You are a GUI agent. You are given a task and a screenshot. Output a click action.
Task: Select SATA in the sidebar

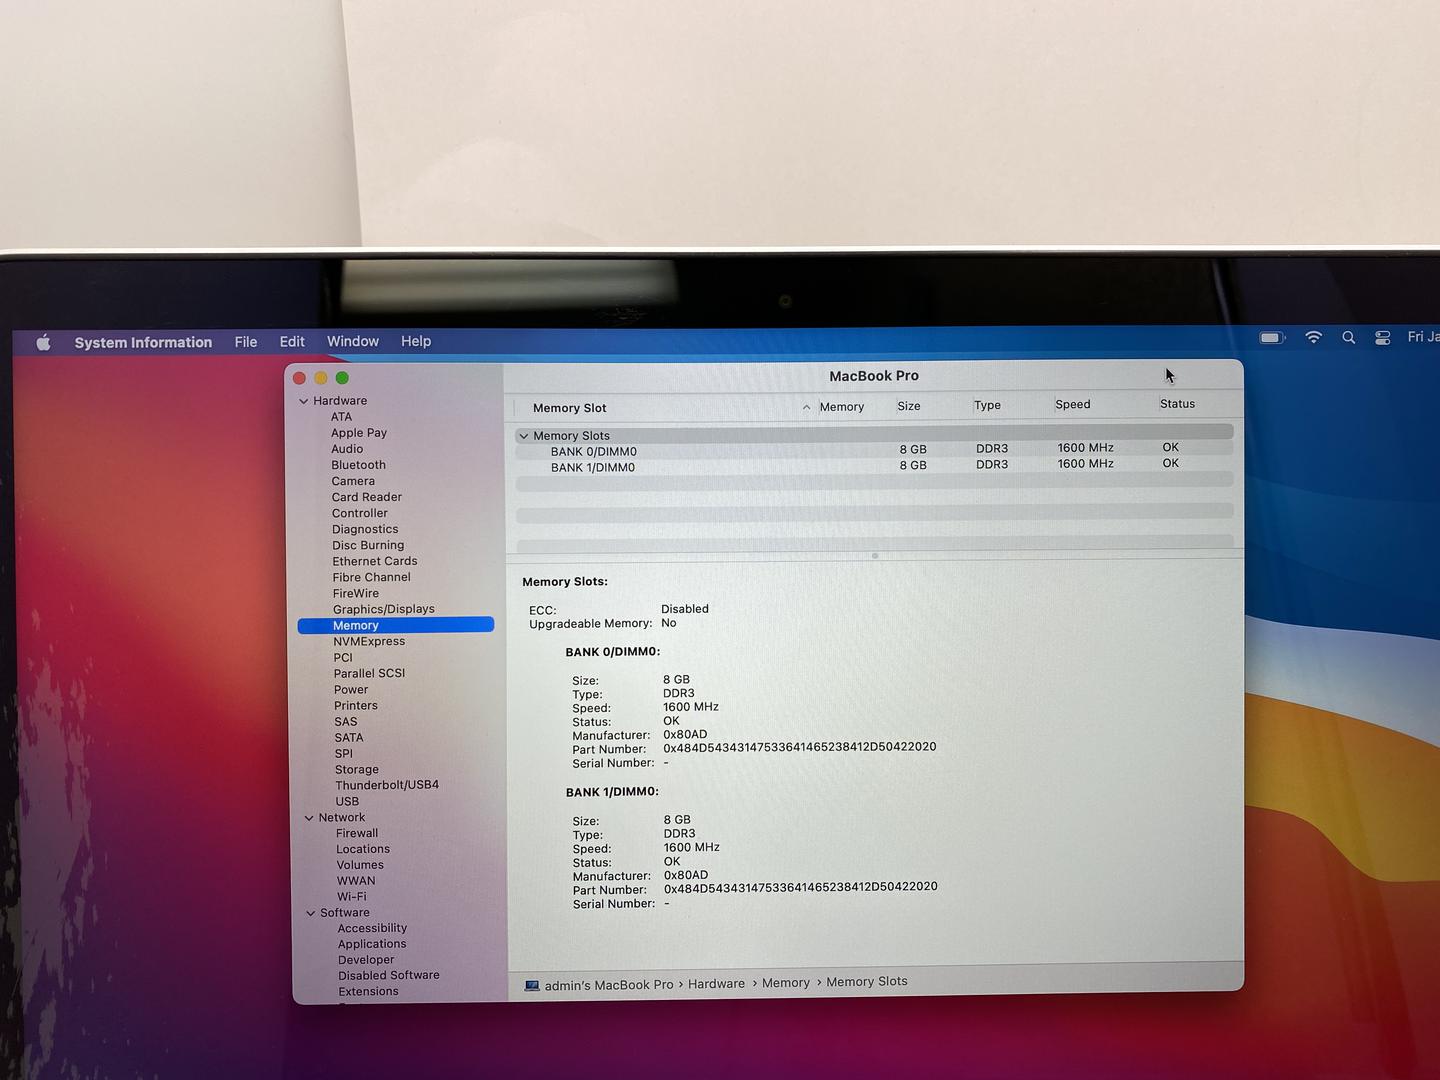tap(349, 737)
